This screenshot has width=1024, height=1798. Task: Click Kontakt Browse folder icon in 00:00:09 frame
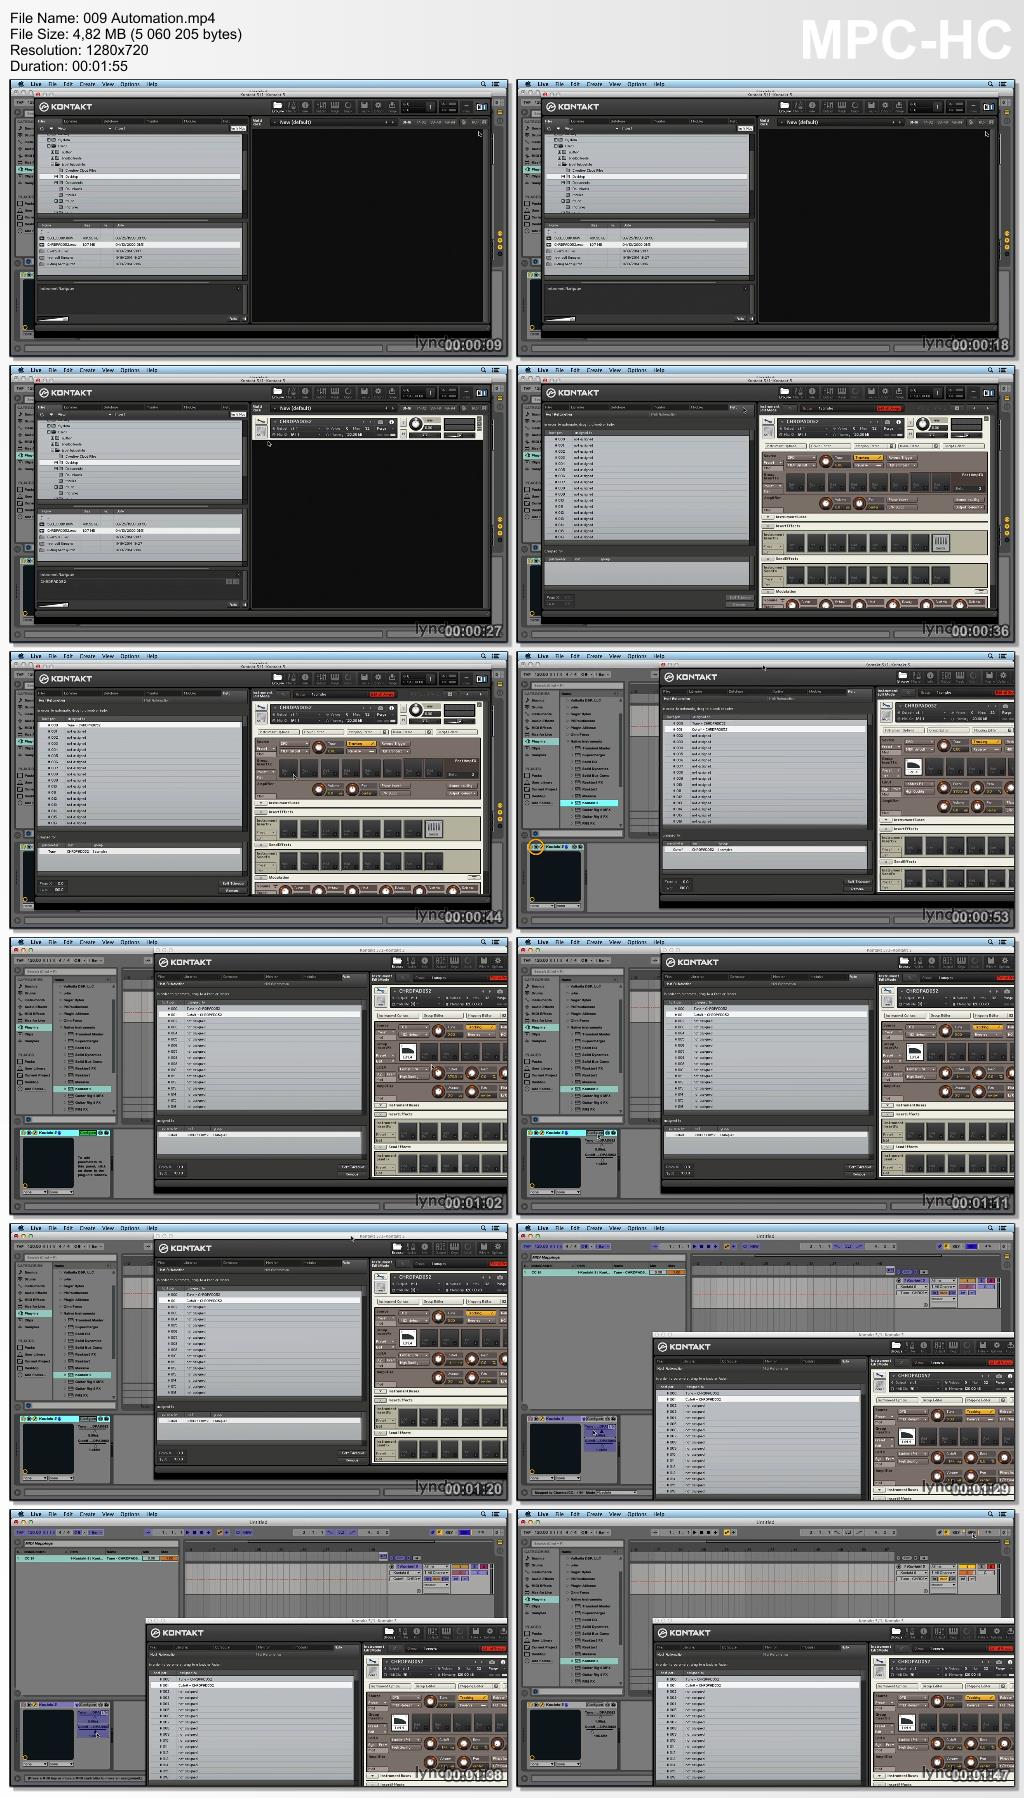(x=277, y=105)
